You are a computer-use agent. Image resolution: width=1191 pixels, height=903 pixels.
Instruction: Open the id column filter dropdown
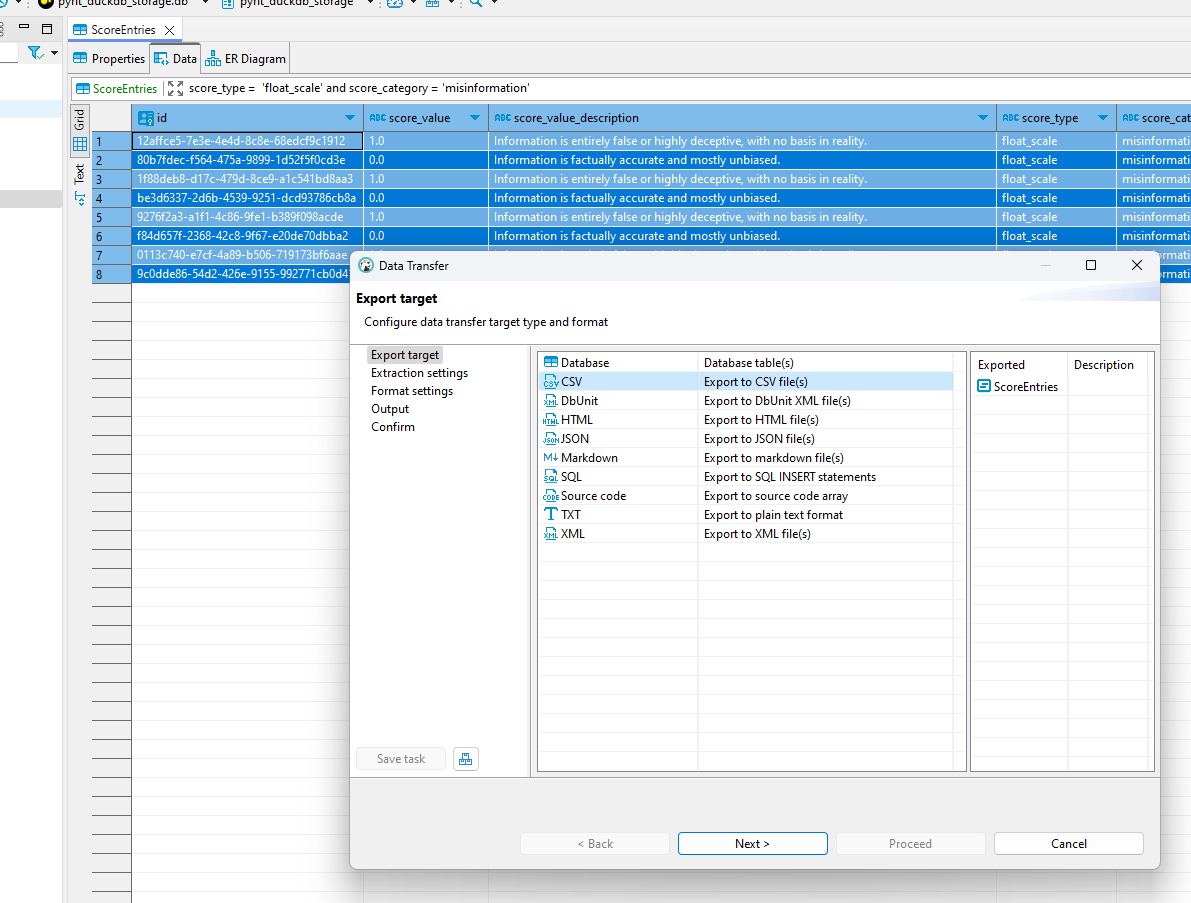[350, 118]
